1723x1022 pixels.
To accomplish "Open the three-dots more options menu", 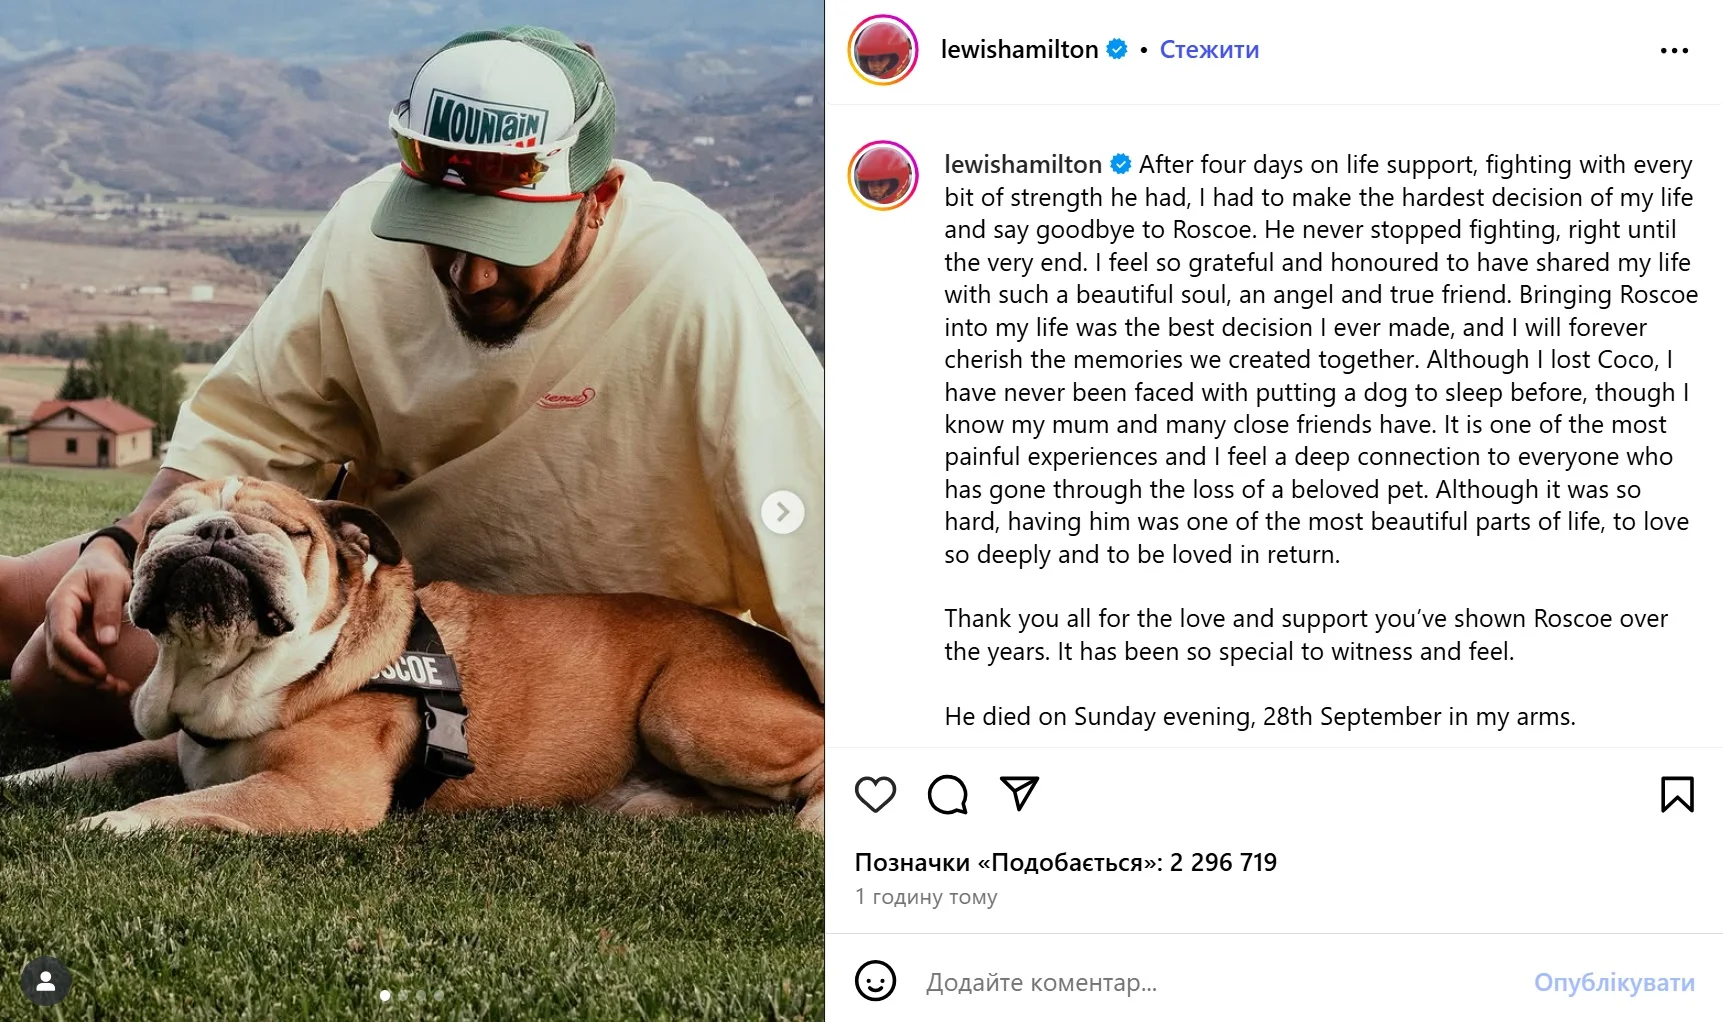I will point(1673,50).
